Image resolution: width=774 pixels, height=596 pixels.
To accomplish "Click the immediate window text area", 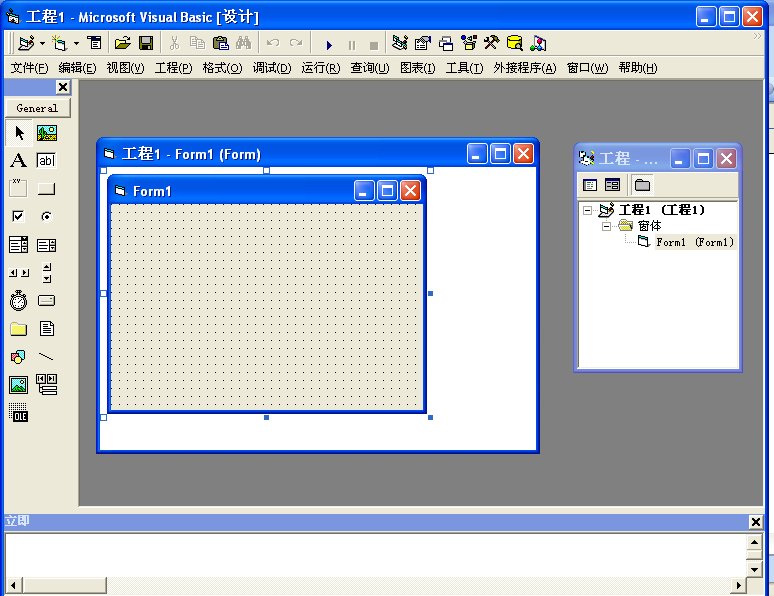I will tap(375, 555).
